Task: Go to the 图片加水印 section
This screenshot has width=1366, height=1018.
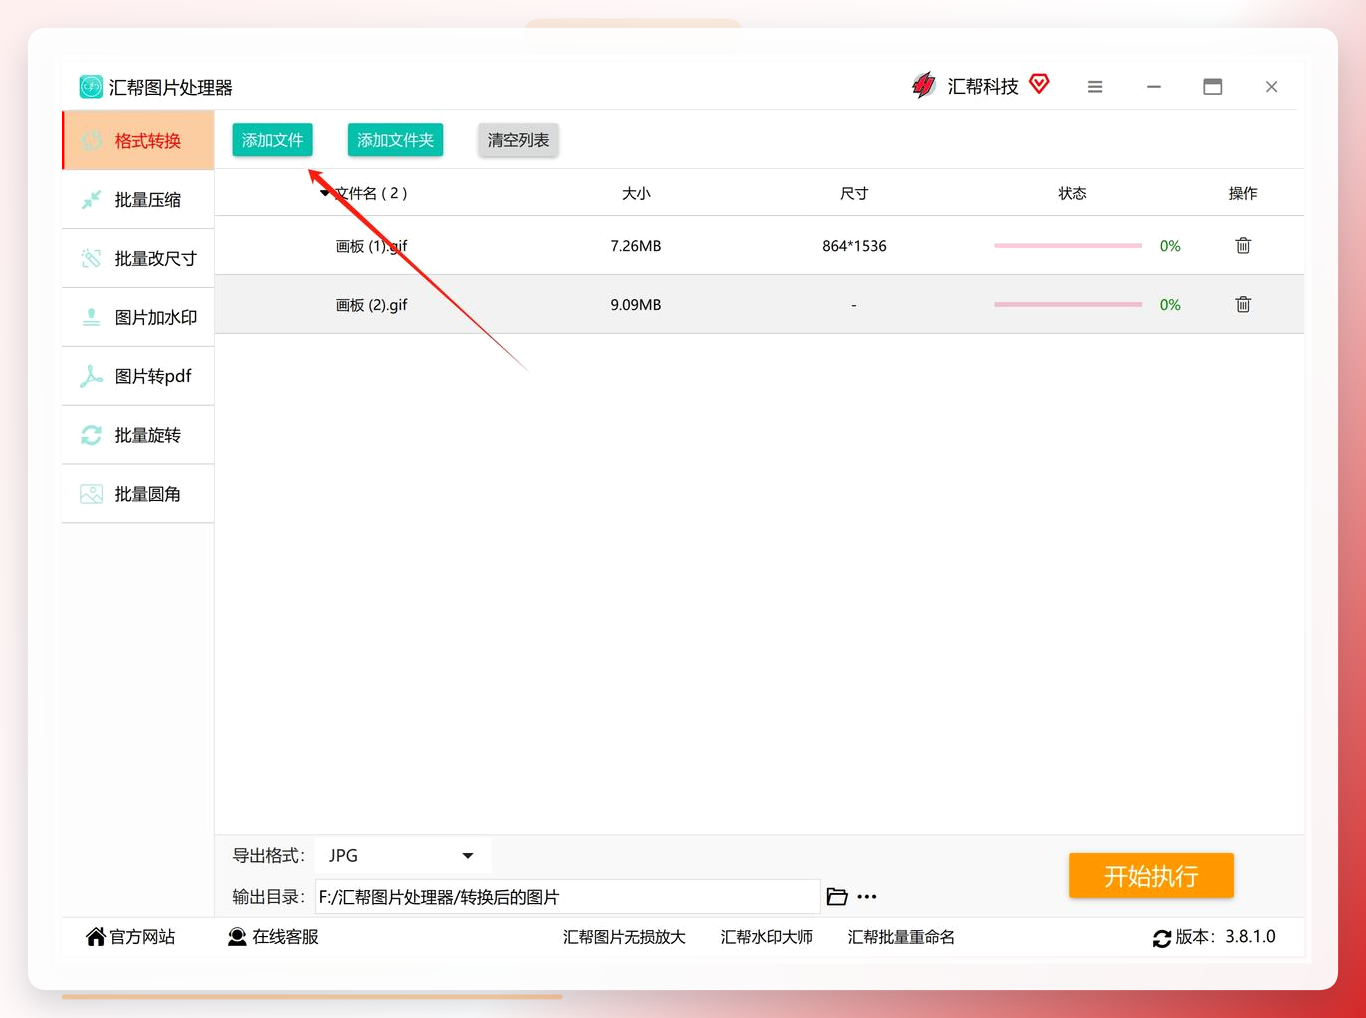Action: pyautogui.click(x=138, y=317)
